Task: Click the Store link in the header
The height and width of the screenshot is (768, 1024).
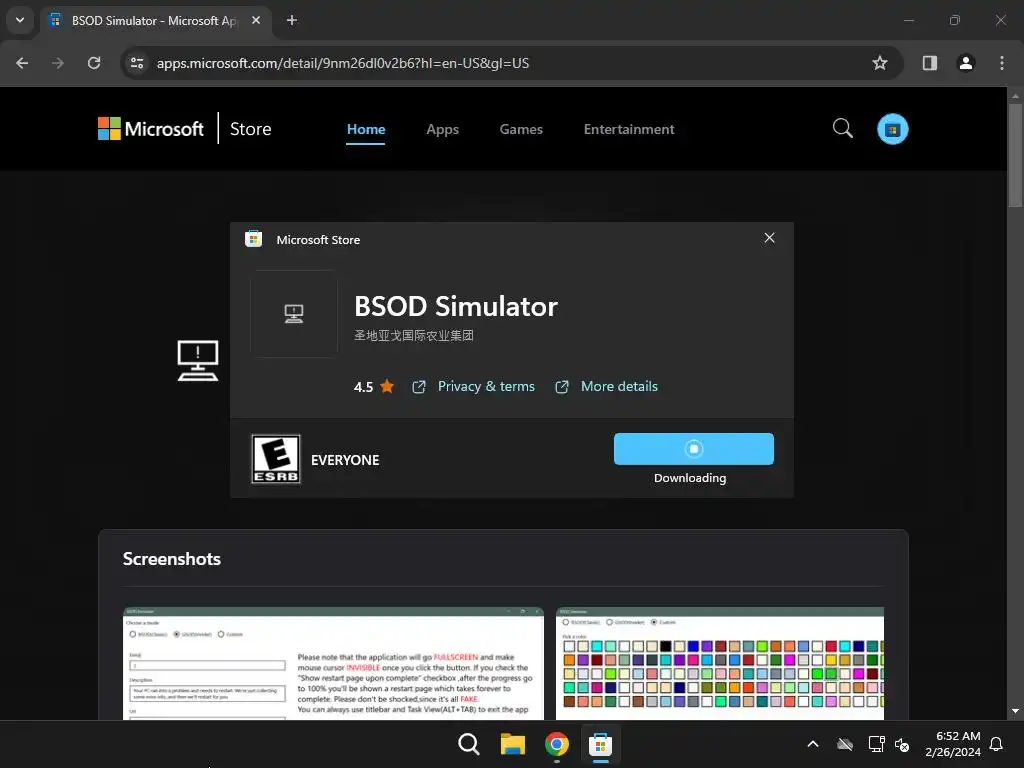Action: tap(251, 129)
